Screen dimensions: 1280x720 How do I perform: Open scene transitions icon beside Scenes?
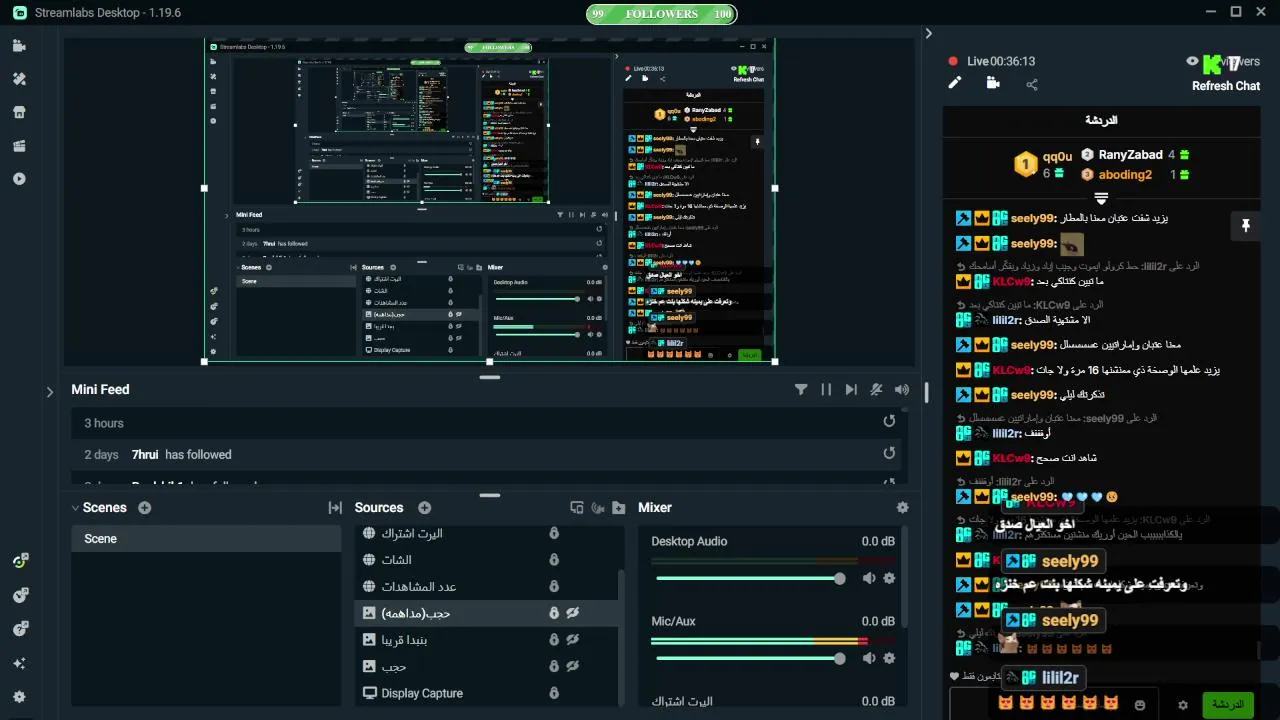pos(335,508)
